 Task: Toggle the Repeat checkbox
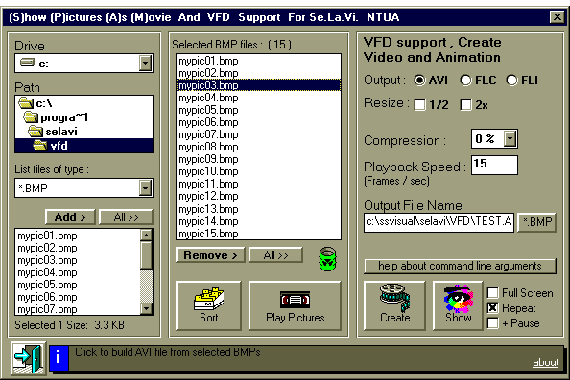493,308
